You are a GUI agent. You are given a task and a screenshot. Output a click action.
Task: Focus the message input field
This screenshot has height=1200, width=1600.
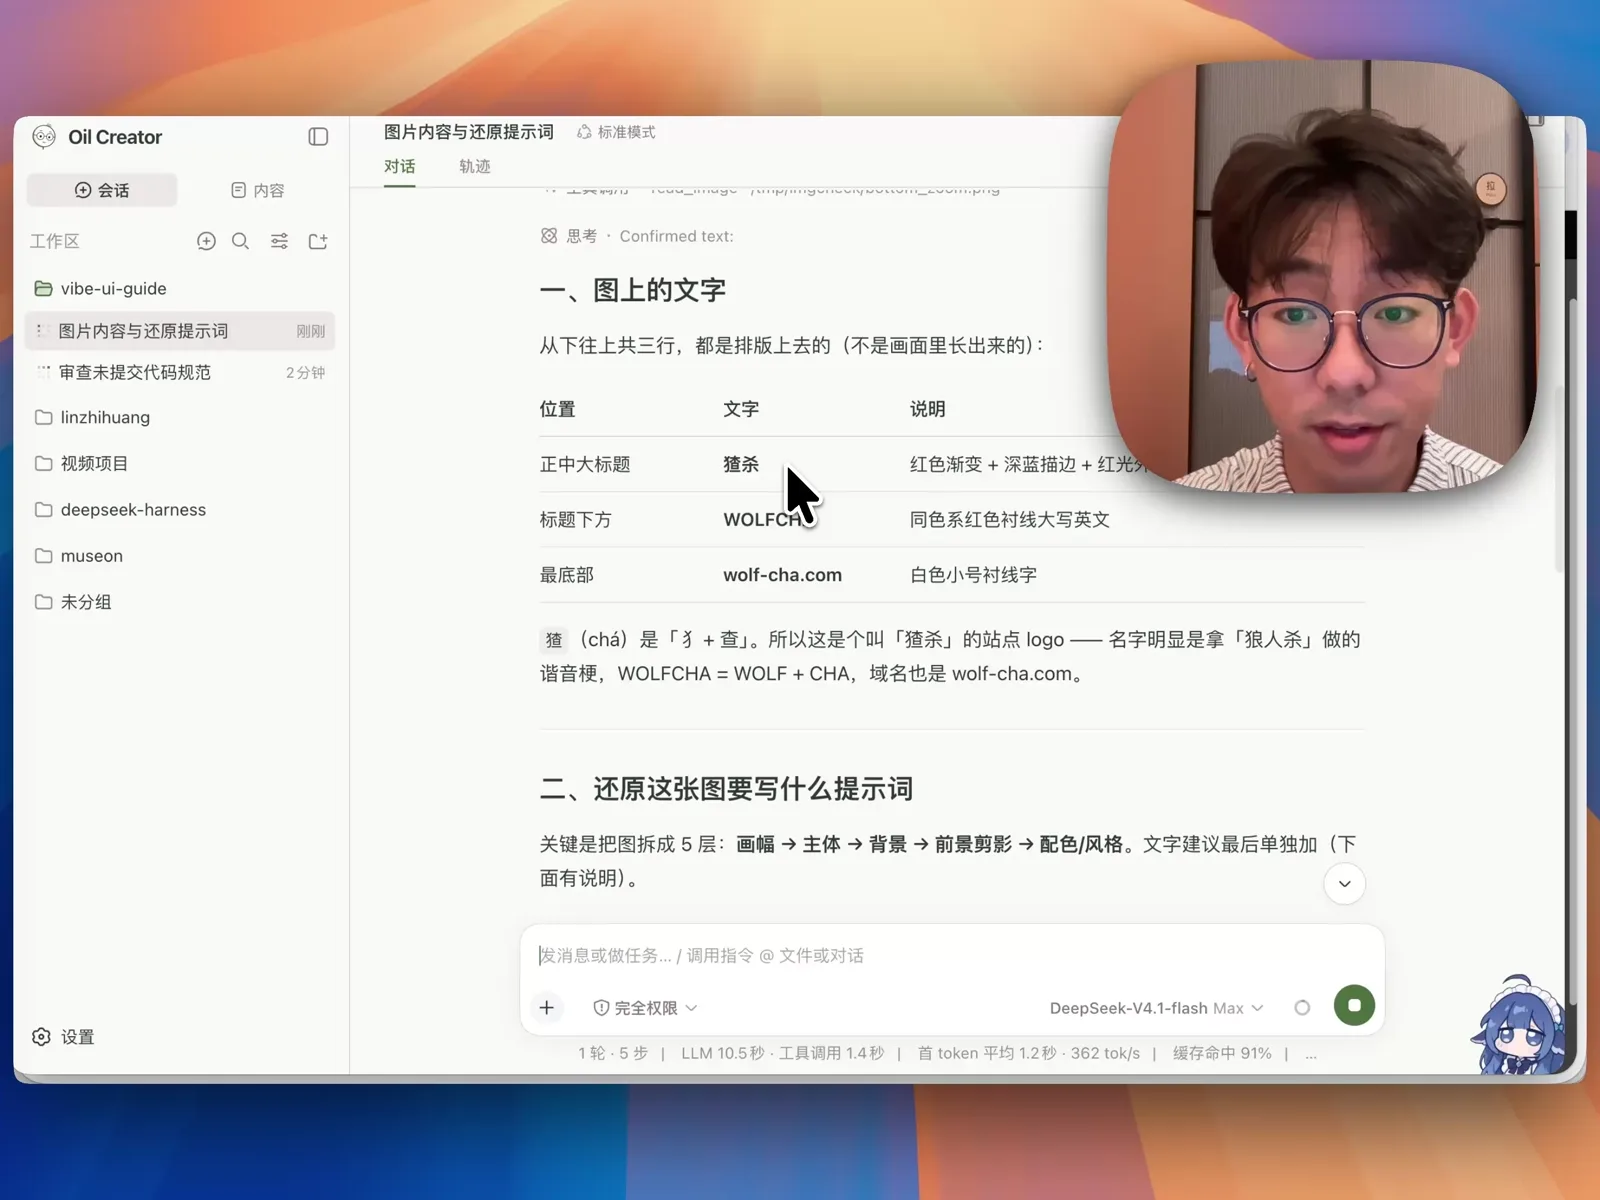[952, 955]
